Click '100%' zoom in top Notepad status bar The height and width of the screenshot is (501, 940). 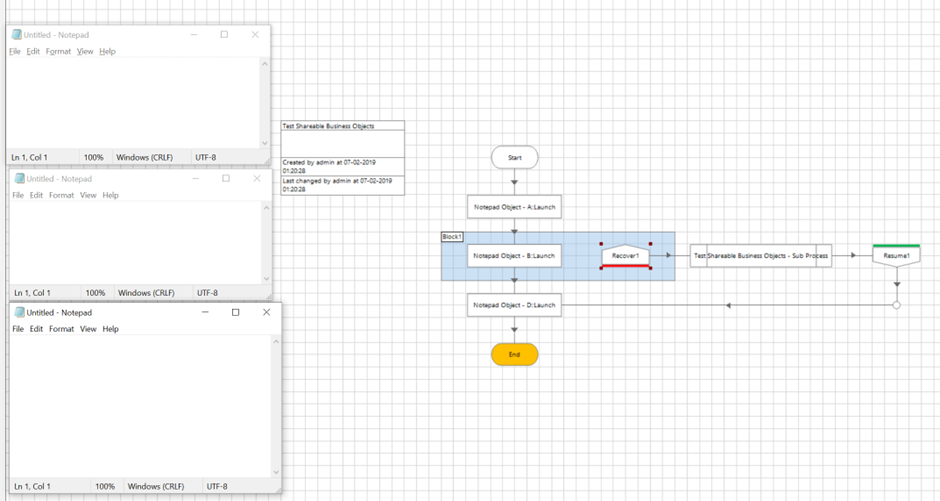pos(94,158)
